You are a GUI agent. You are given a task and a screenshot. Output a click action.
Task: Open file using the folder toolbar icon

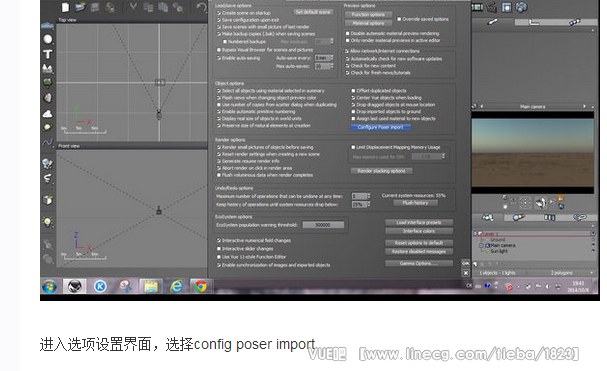(x=80, y=7)
